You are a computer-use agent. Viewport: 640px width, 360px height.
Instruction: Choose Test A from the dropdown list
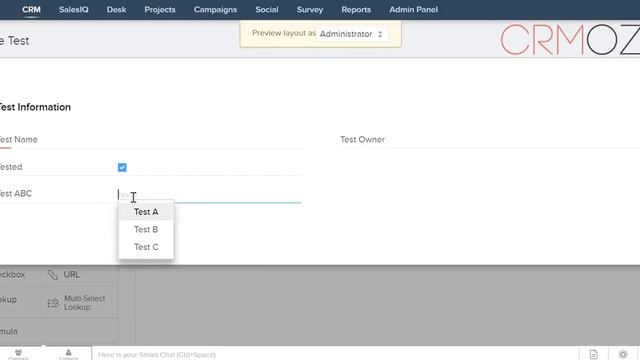[146, 212]
